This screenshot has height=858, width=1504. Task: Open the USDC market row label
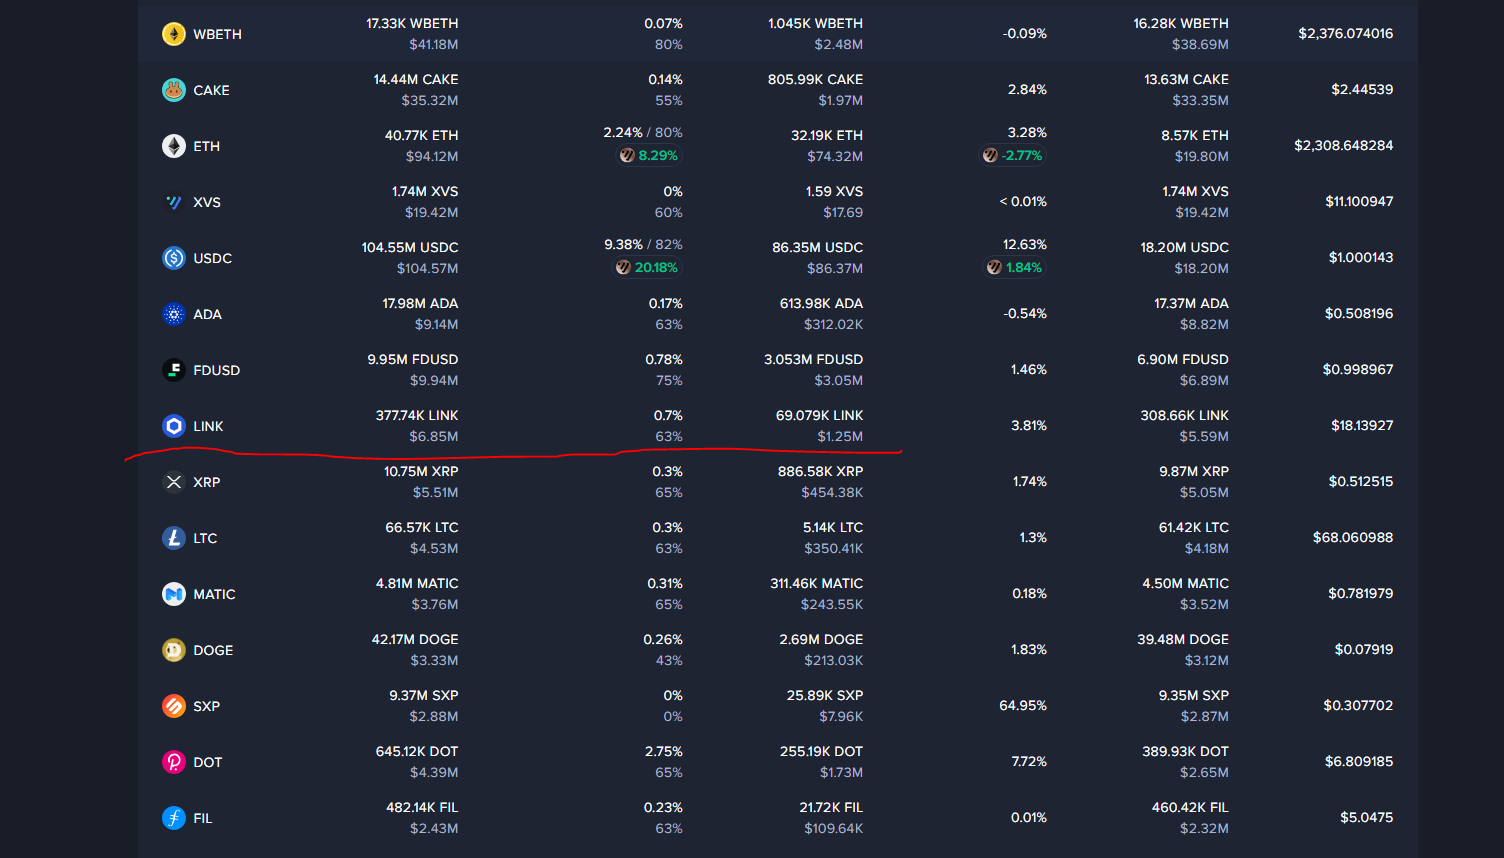212,258
